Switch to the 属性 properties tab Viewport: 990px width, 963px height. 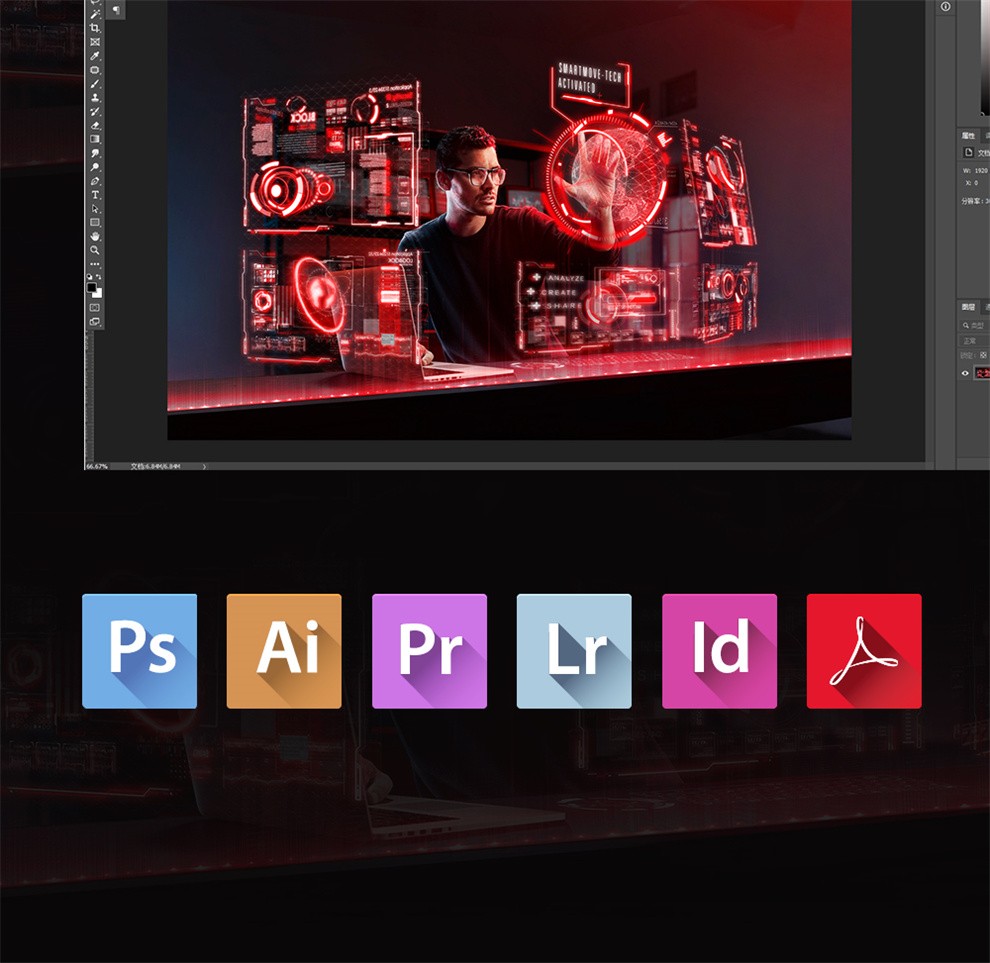(968, 135)
